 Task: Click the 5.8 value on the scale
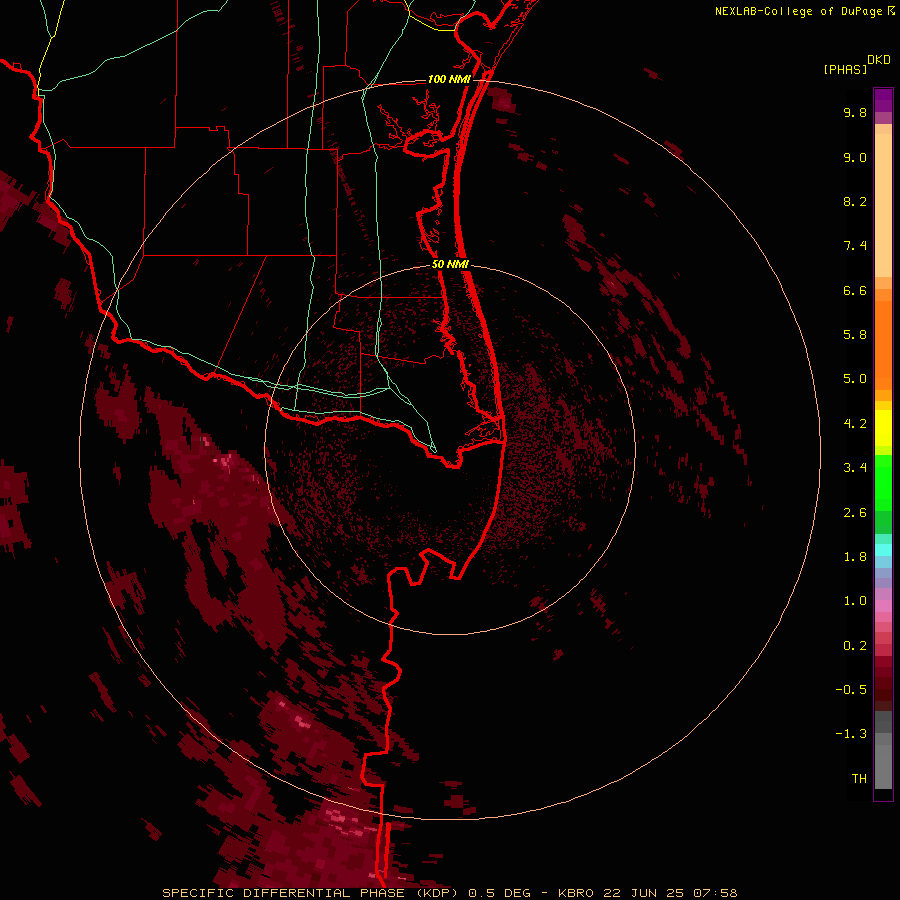click(855, 335)
